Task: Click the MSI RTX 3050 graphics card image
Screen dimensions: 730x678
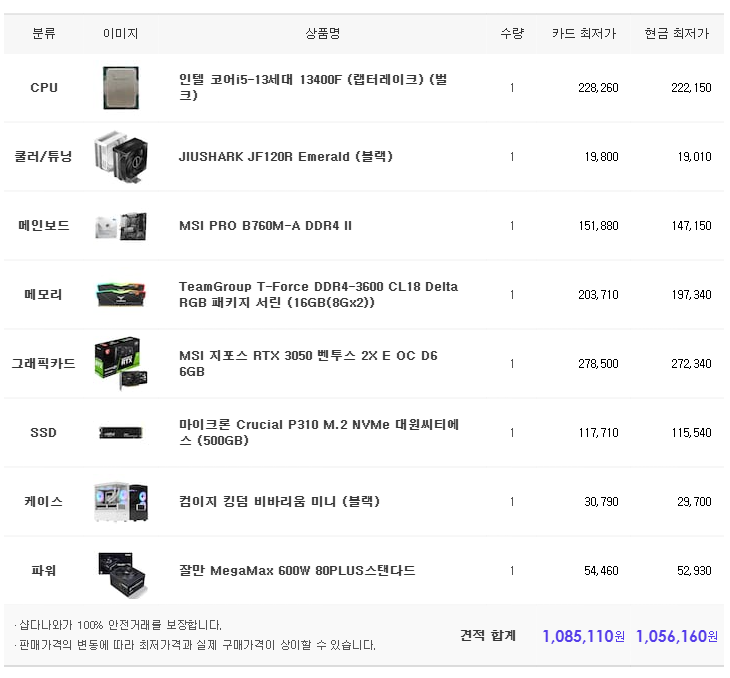Action: [119, 364]
